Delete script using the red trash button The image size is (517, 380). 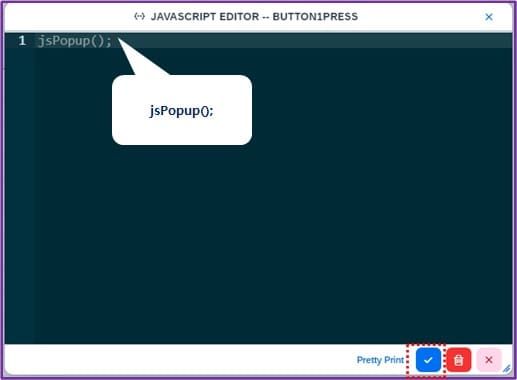(x=459, y=360)
